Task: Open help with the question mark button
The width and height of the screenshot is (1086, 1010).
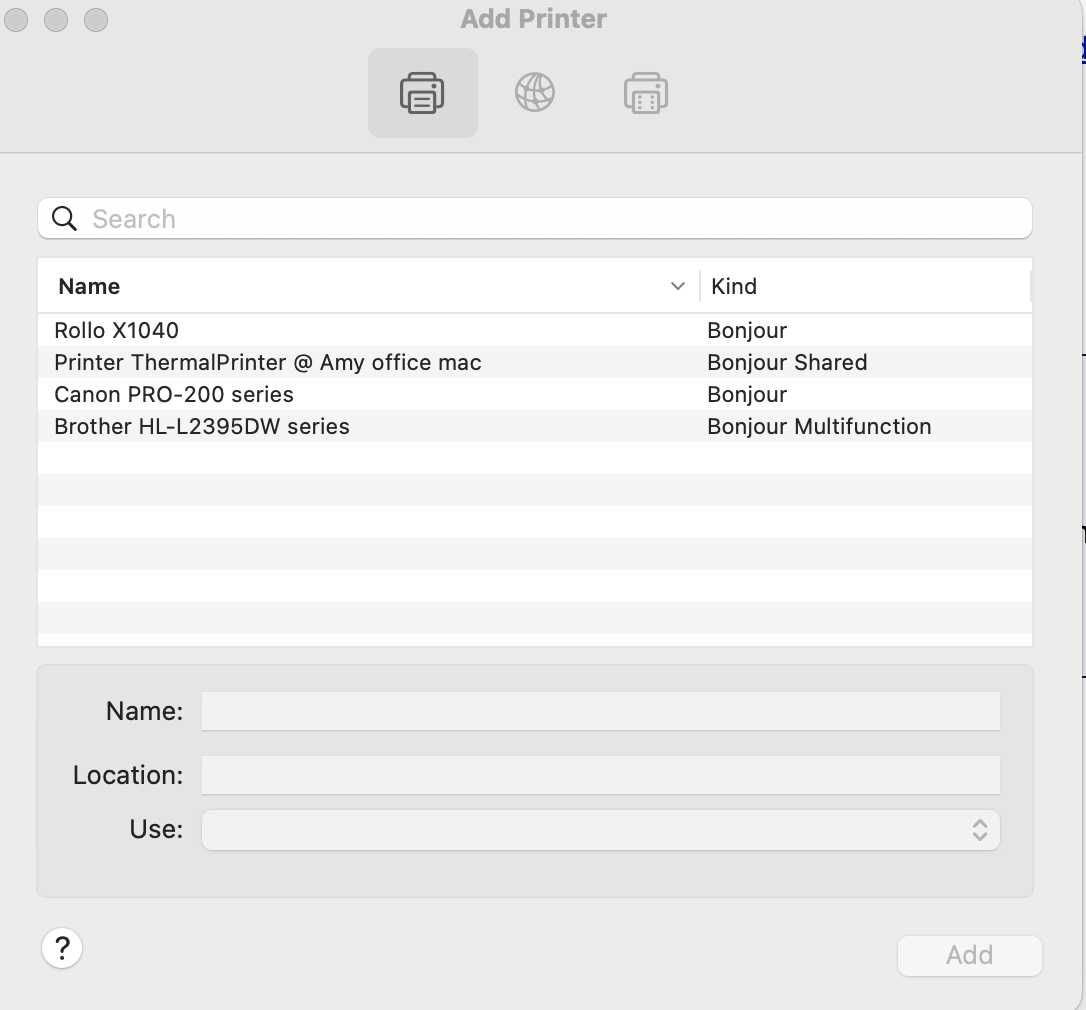Action: [62, 948]
